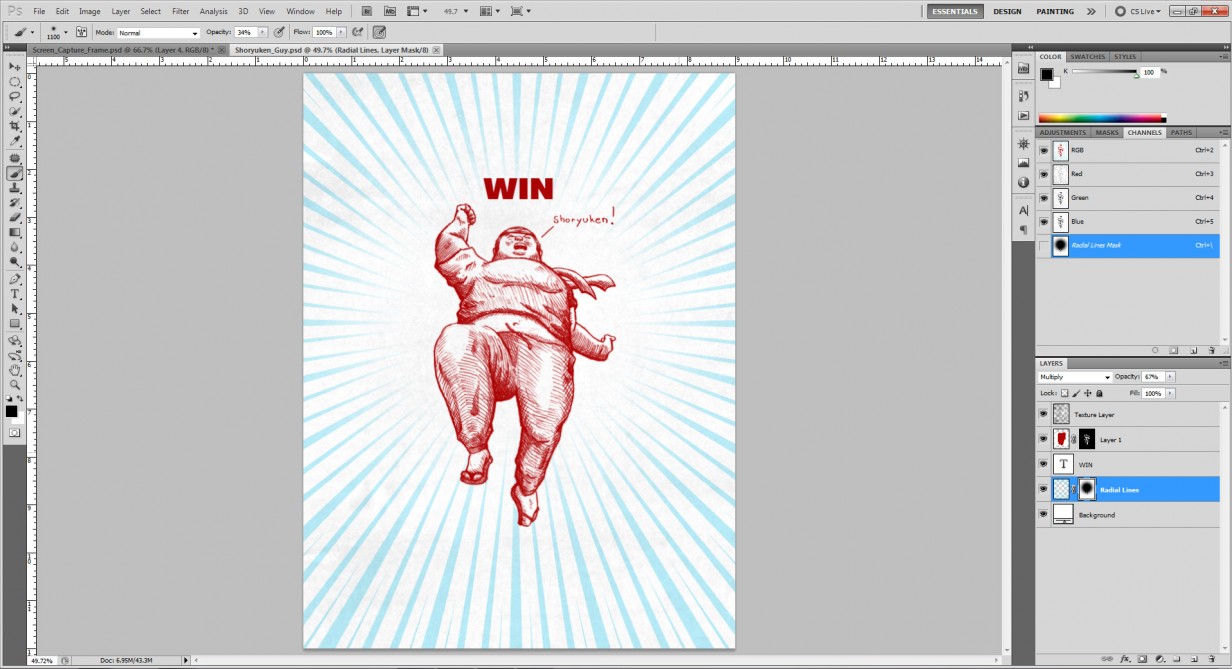
Task: Toggle visibility of the Background layer
Action: coord(1044,514)
